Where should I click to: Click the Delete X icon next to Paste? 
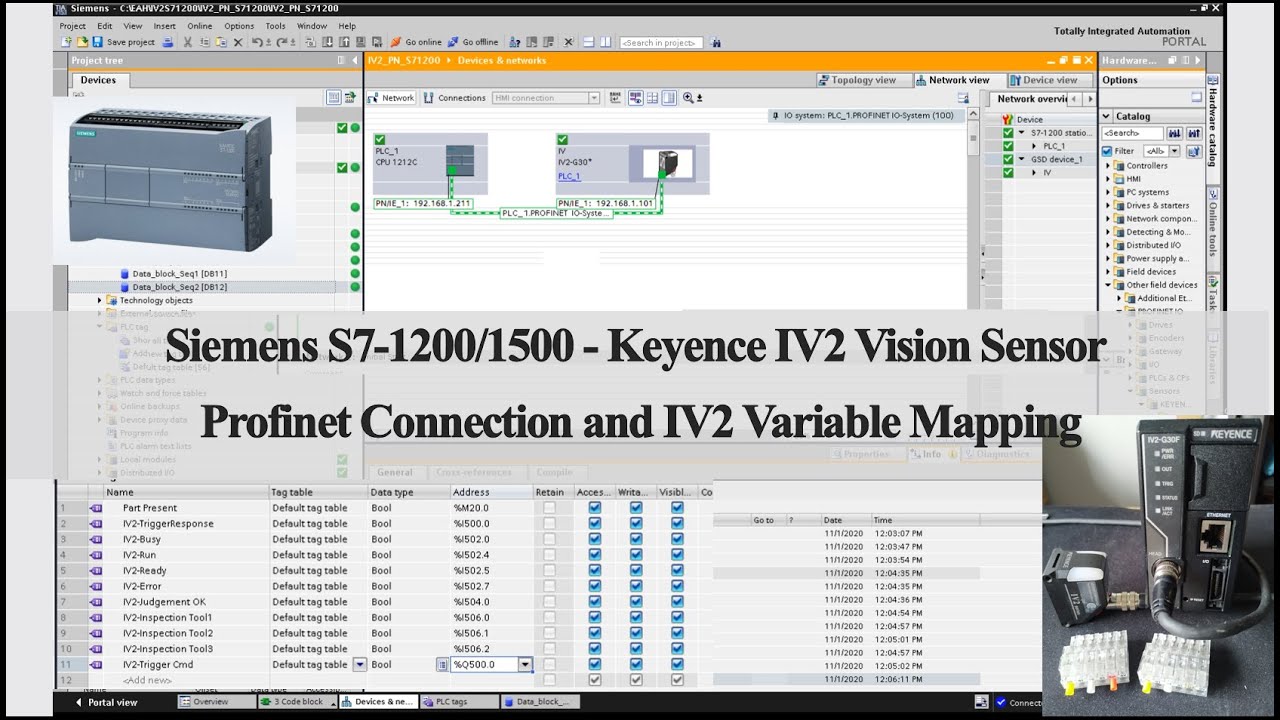click(237, 42)
